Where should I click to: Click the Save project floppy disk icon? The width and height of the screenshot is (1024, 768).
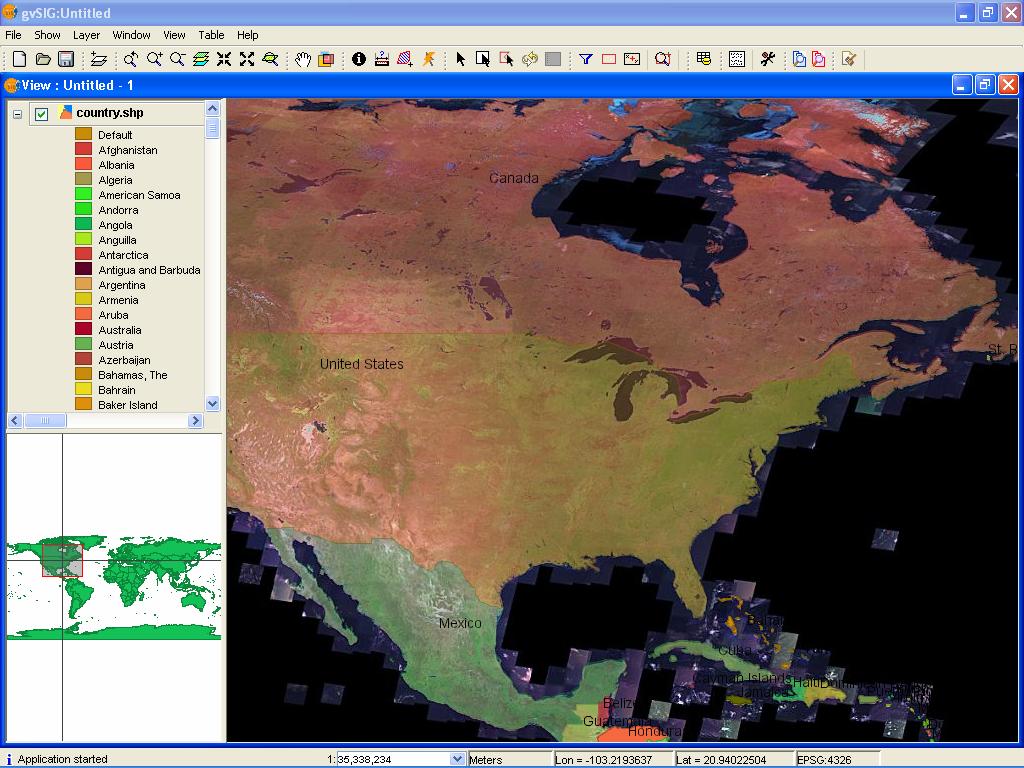click(x=66, y=59)
